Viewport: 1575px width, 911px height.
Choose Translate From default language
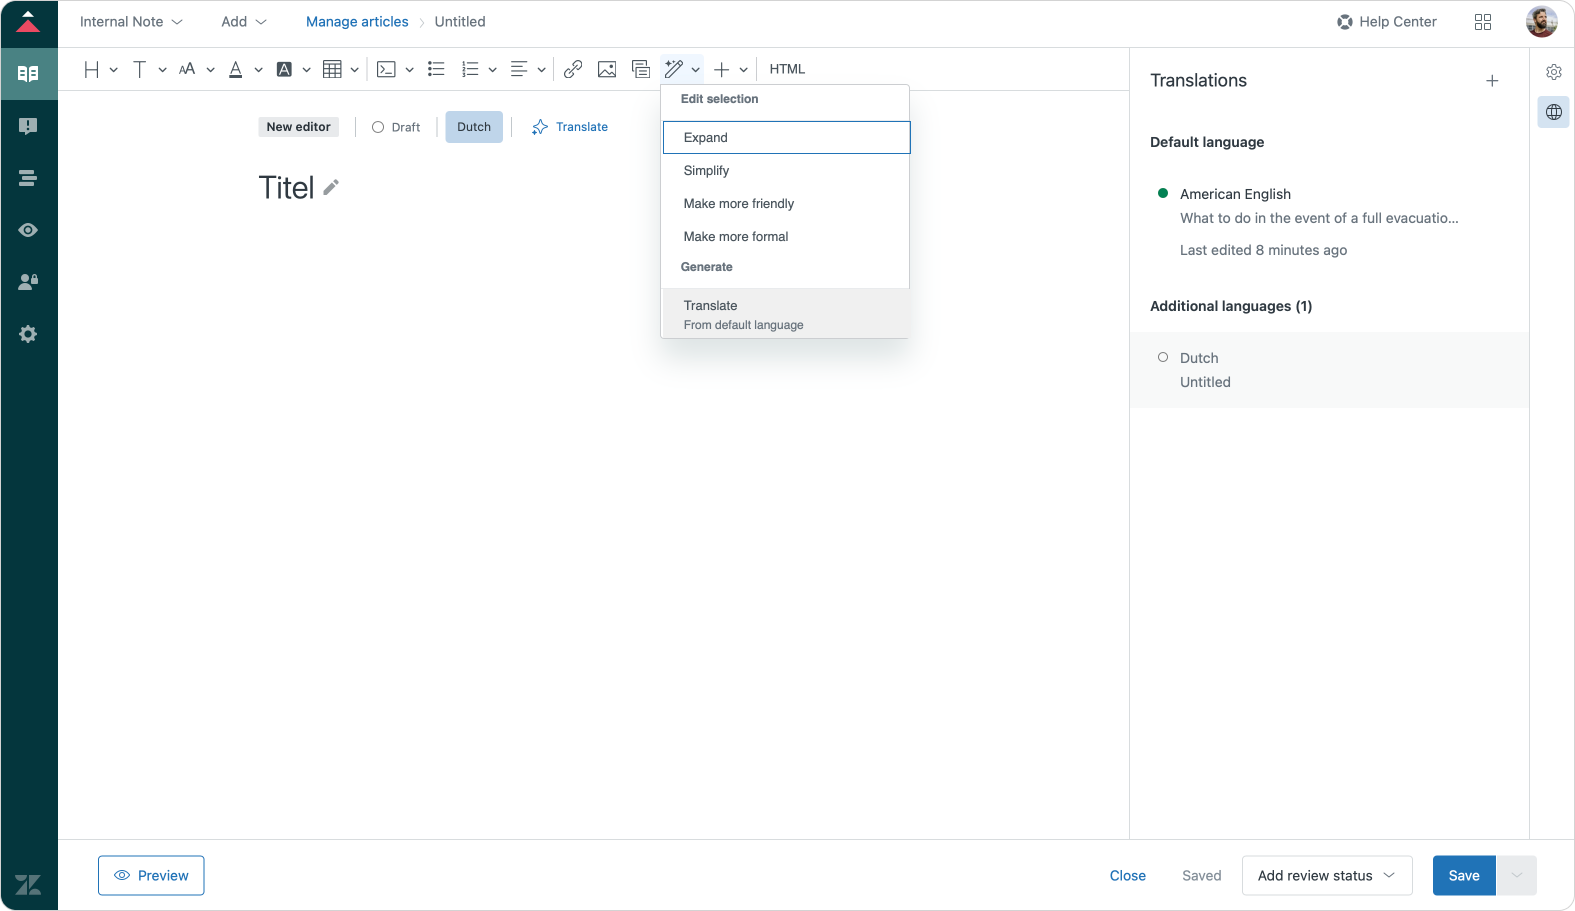(x=785, y=314)
